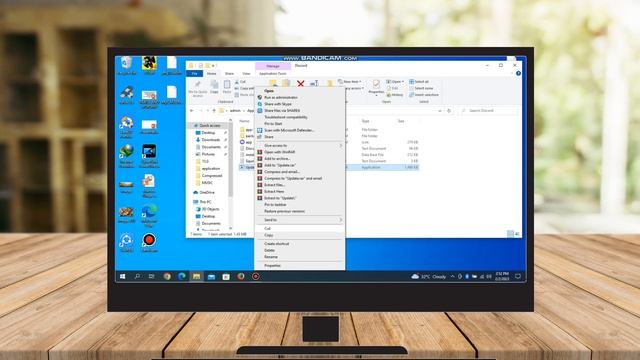
Task: Click History in the ribbon
Action: [x=395, y=95]
